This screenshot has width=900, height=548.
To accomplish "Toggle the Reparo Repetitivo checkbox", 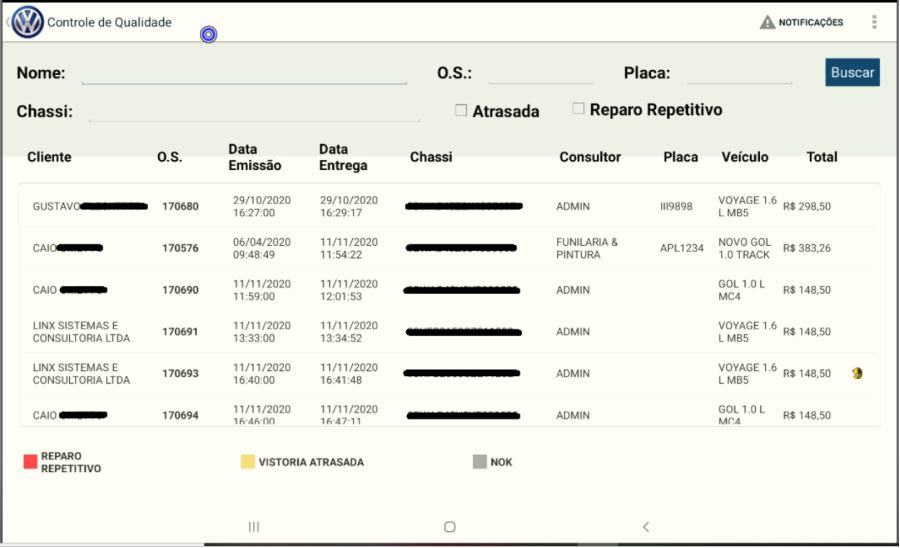I will click(x=578, y=108).
